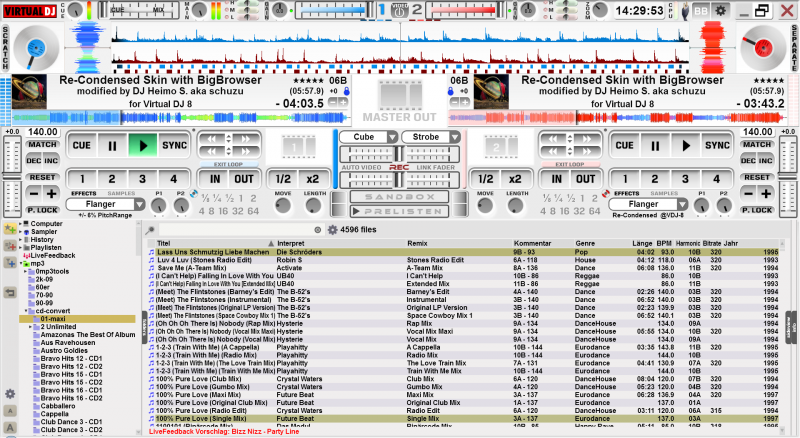Click the clear search icon in search field

(318, 230)
